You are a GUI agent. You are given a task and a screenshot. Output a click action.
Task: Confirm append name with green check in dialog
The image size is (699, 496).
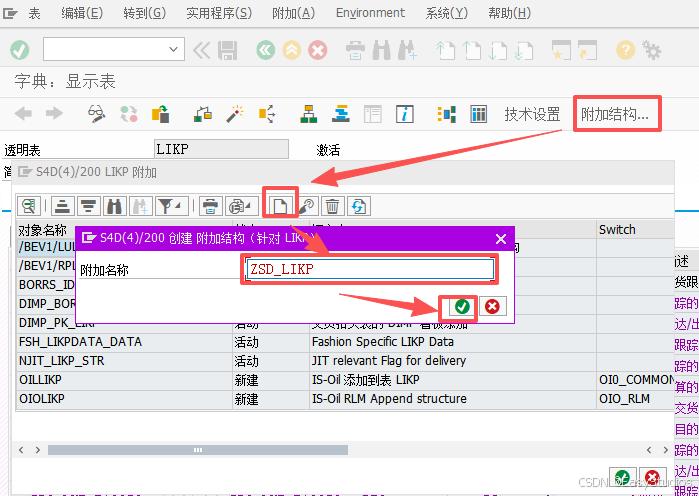click(x=462, y=306)
